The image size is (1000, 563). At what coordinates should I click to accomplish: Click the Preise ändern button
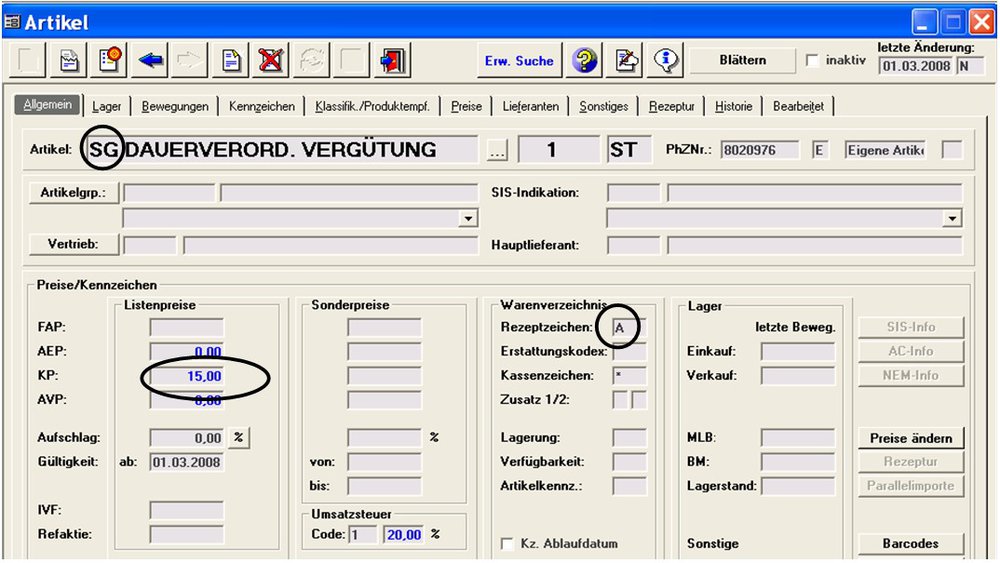tap(911, 438)
